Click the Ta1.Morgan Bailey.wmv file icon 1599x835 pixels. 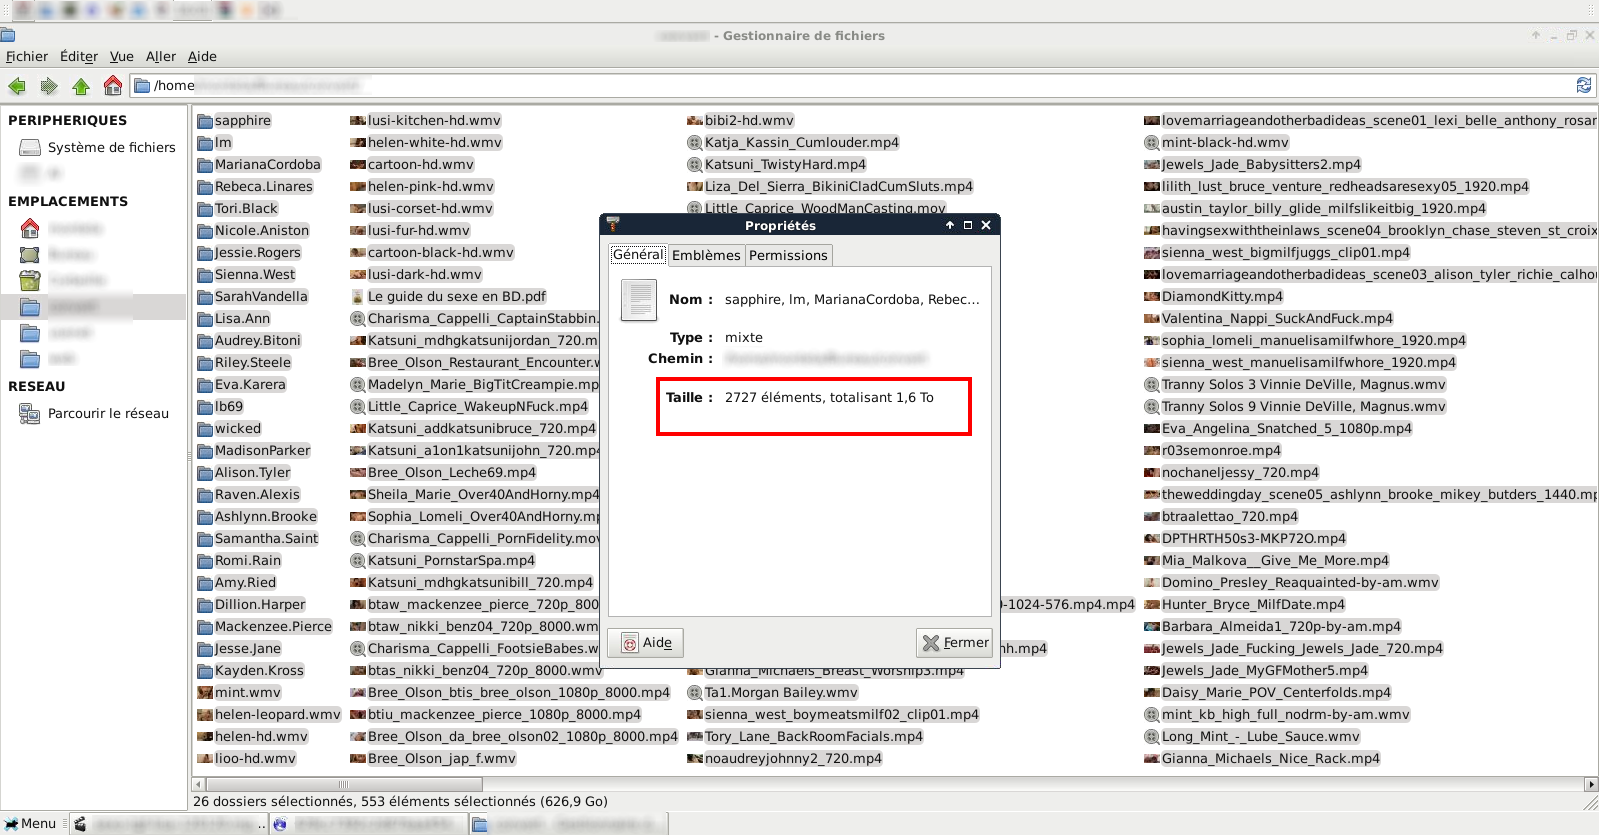pyautogui.click(x=695, y=693)
